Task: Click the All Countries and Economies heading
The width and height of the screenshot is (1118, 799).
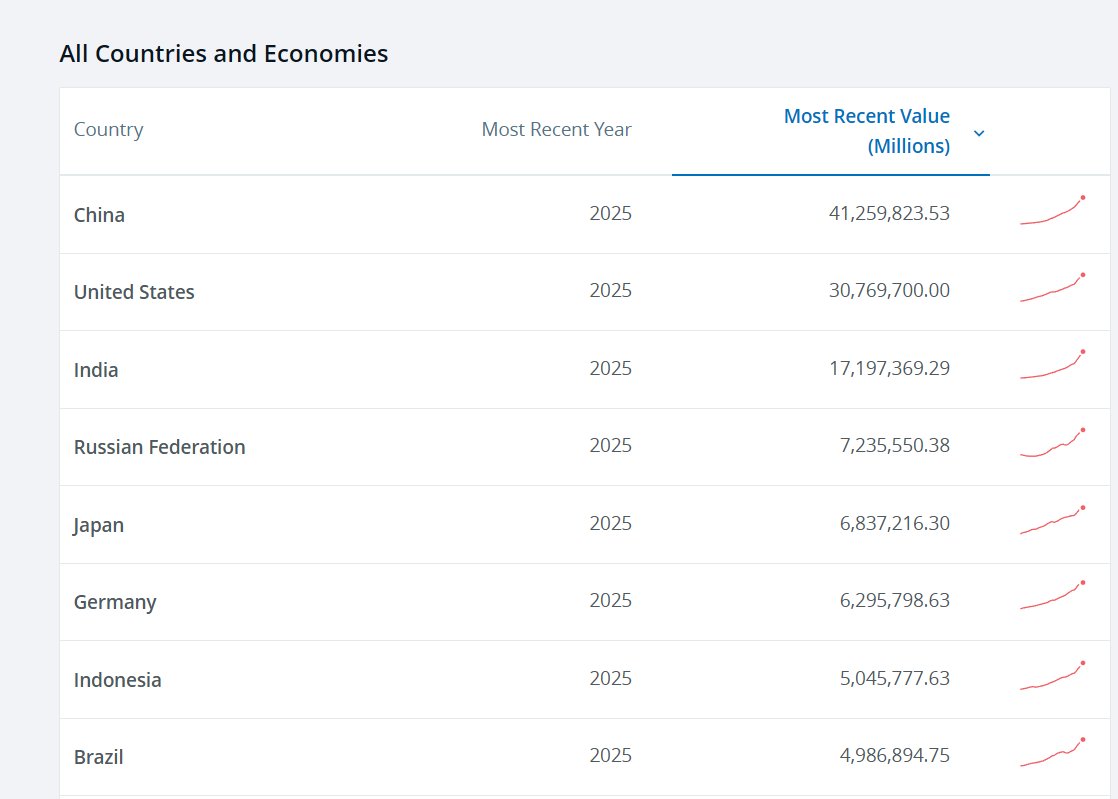Action: tap(224, 53)
